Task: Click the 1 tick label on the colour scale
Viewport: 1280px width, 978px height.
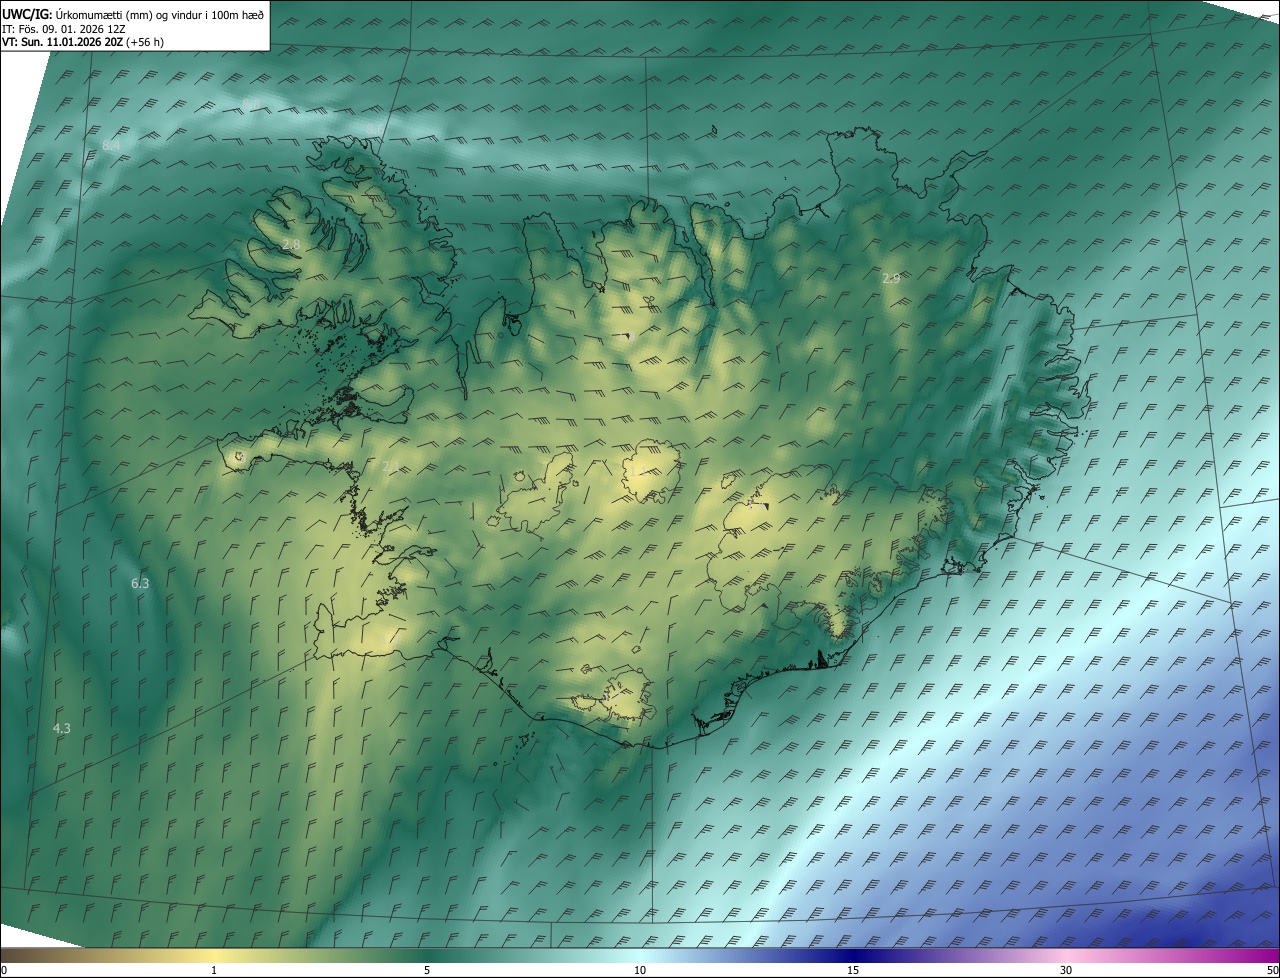Action: [214, 970]
